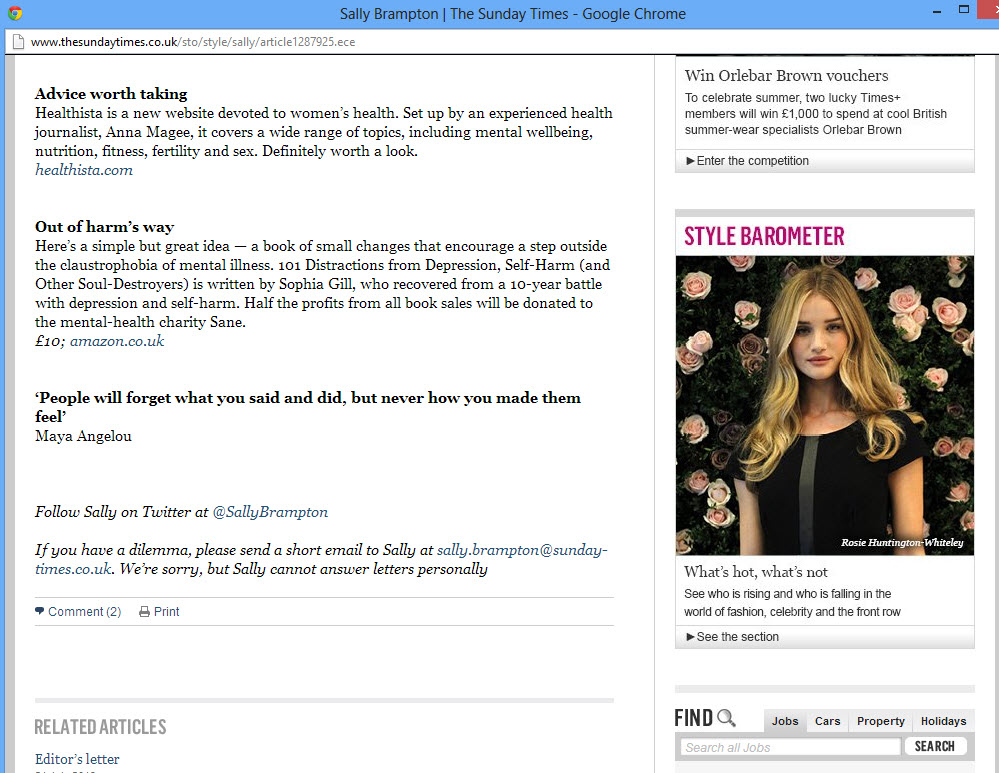The image size is (999, 773).
Task: Click the Print link
Action: (x=166, y=612)
